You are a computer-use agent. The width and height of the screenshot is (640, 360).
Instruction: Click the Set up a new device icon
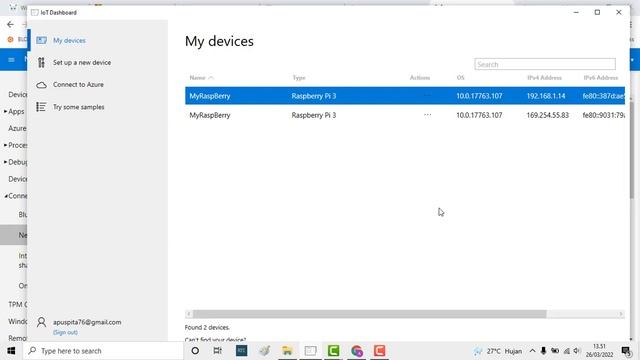pos(41,62)
